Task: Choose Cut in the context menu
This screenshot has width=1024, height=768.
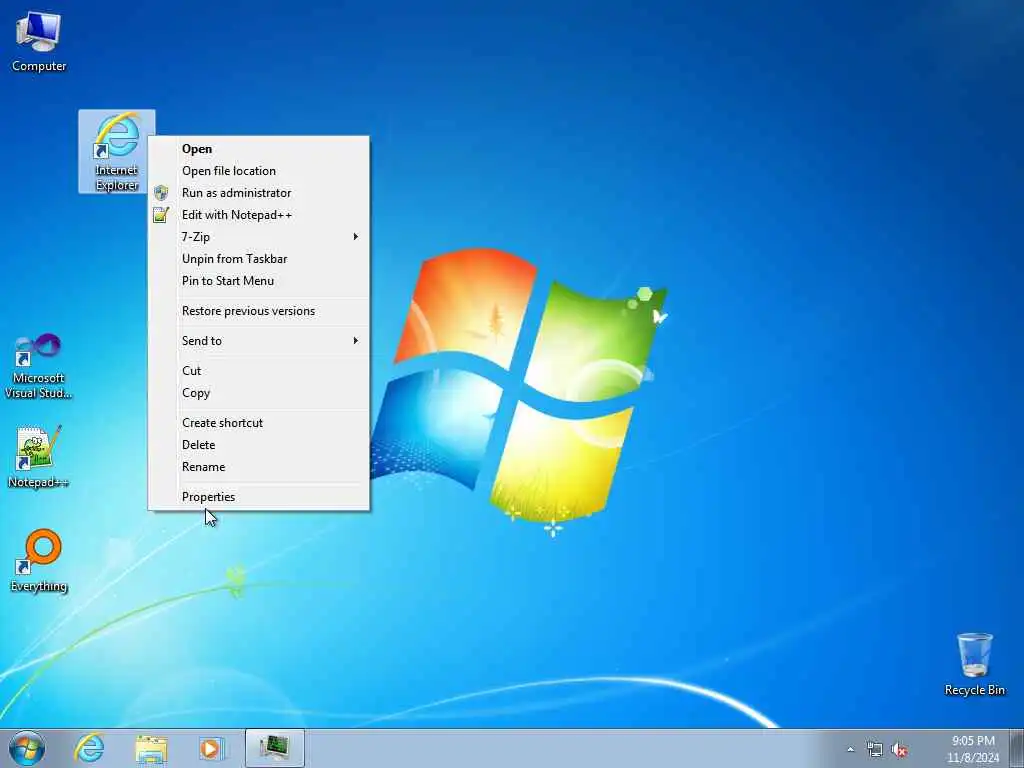Action: (259, 371)
